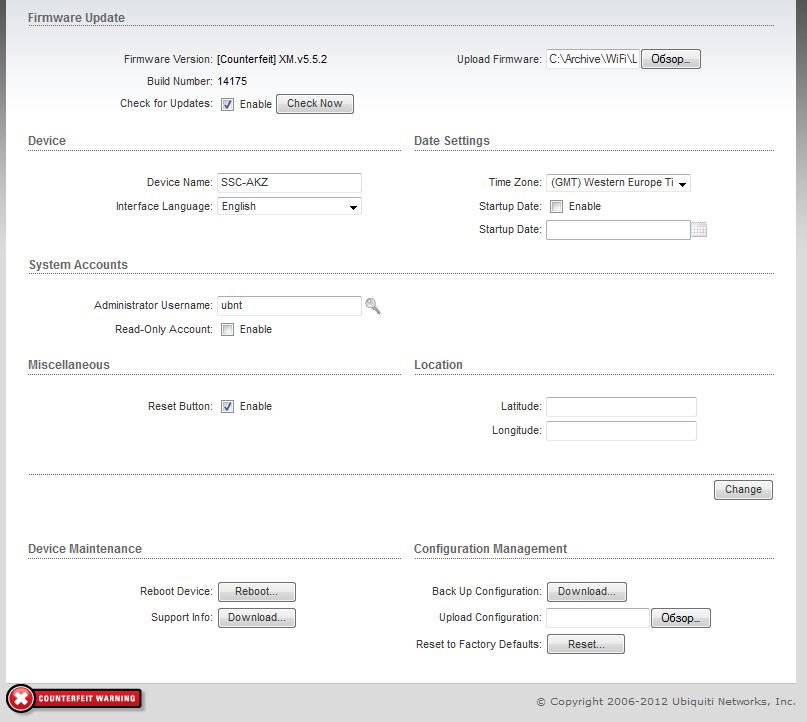Open the Startup Date calendar picker icon
The width and height of the screenshot is (807, 722).
[699, 230]
